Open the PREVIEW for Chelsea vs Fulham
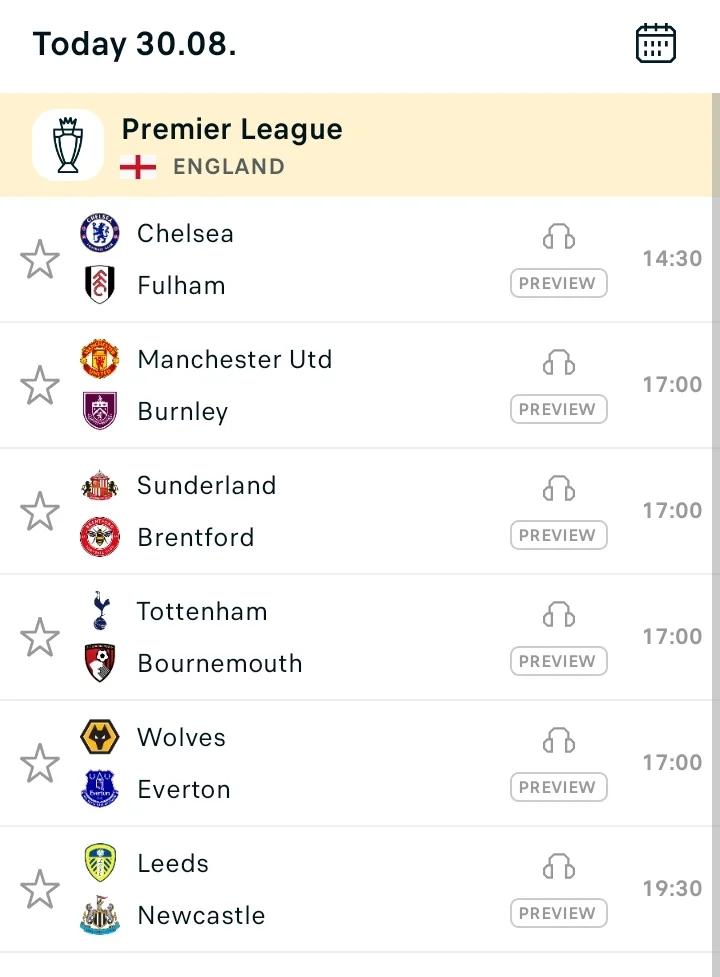 click(559, 283)
